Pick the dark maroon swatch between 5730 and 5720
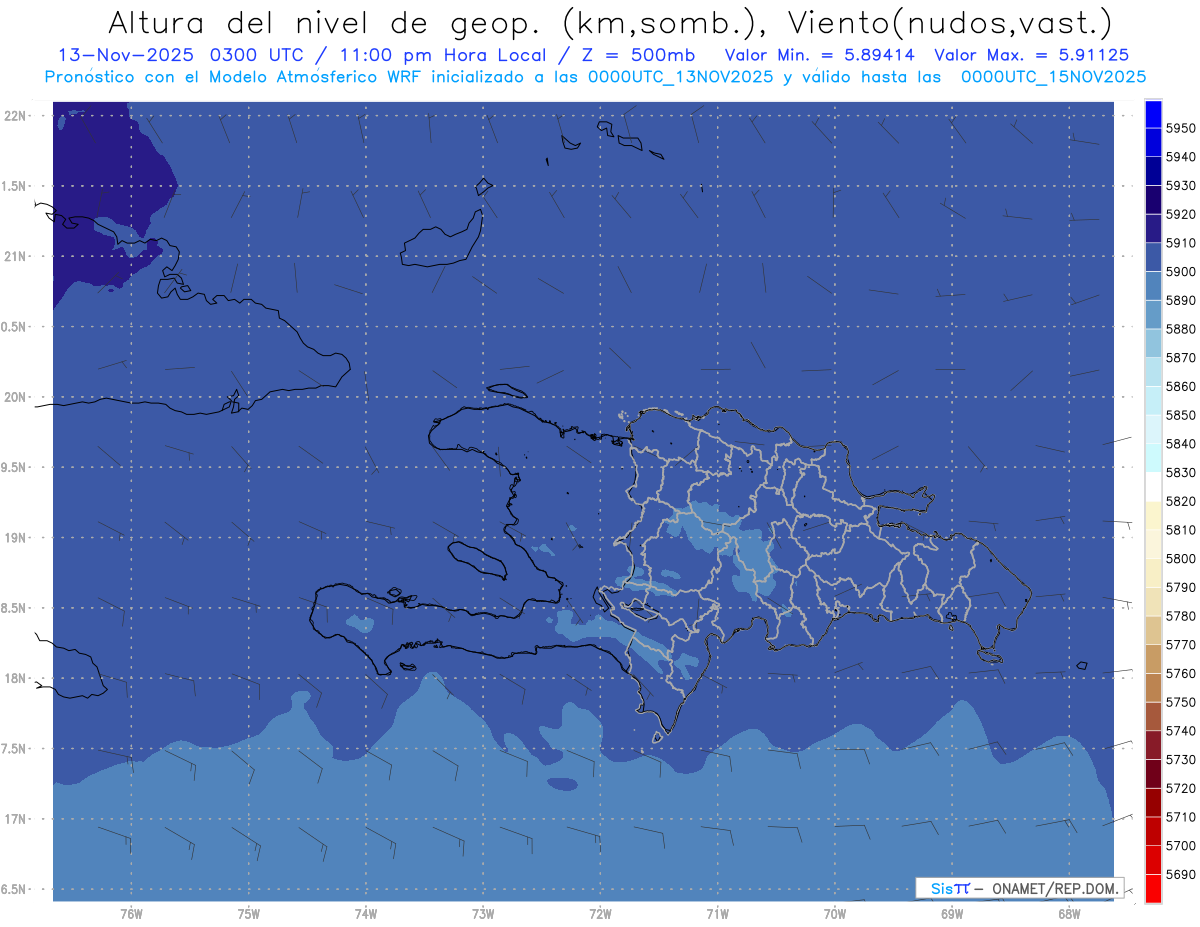The width and height of the screenshot is (1200, 927). click(x=1152, y=773)
